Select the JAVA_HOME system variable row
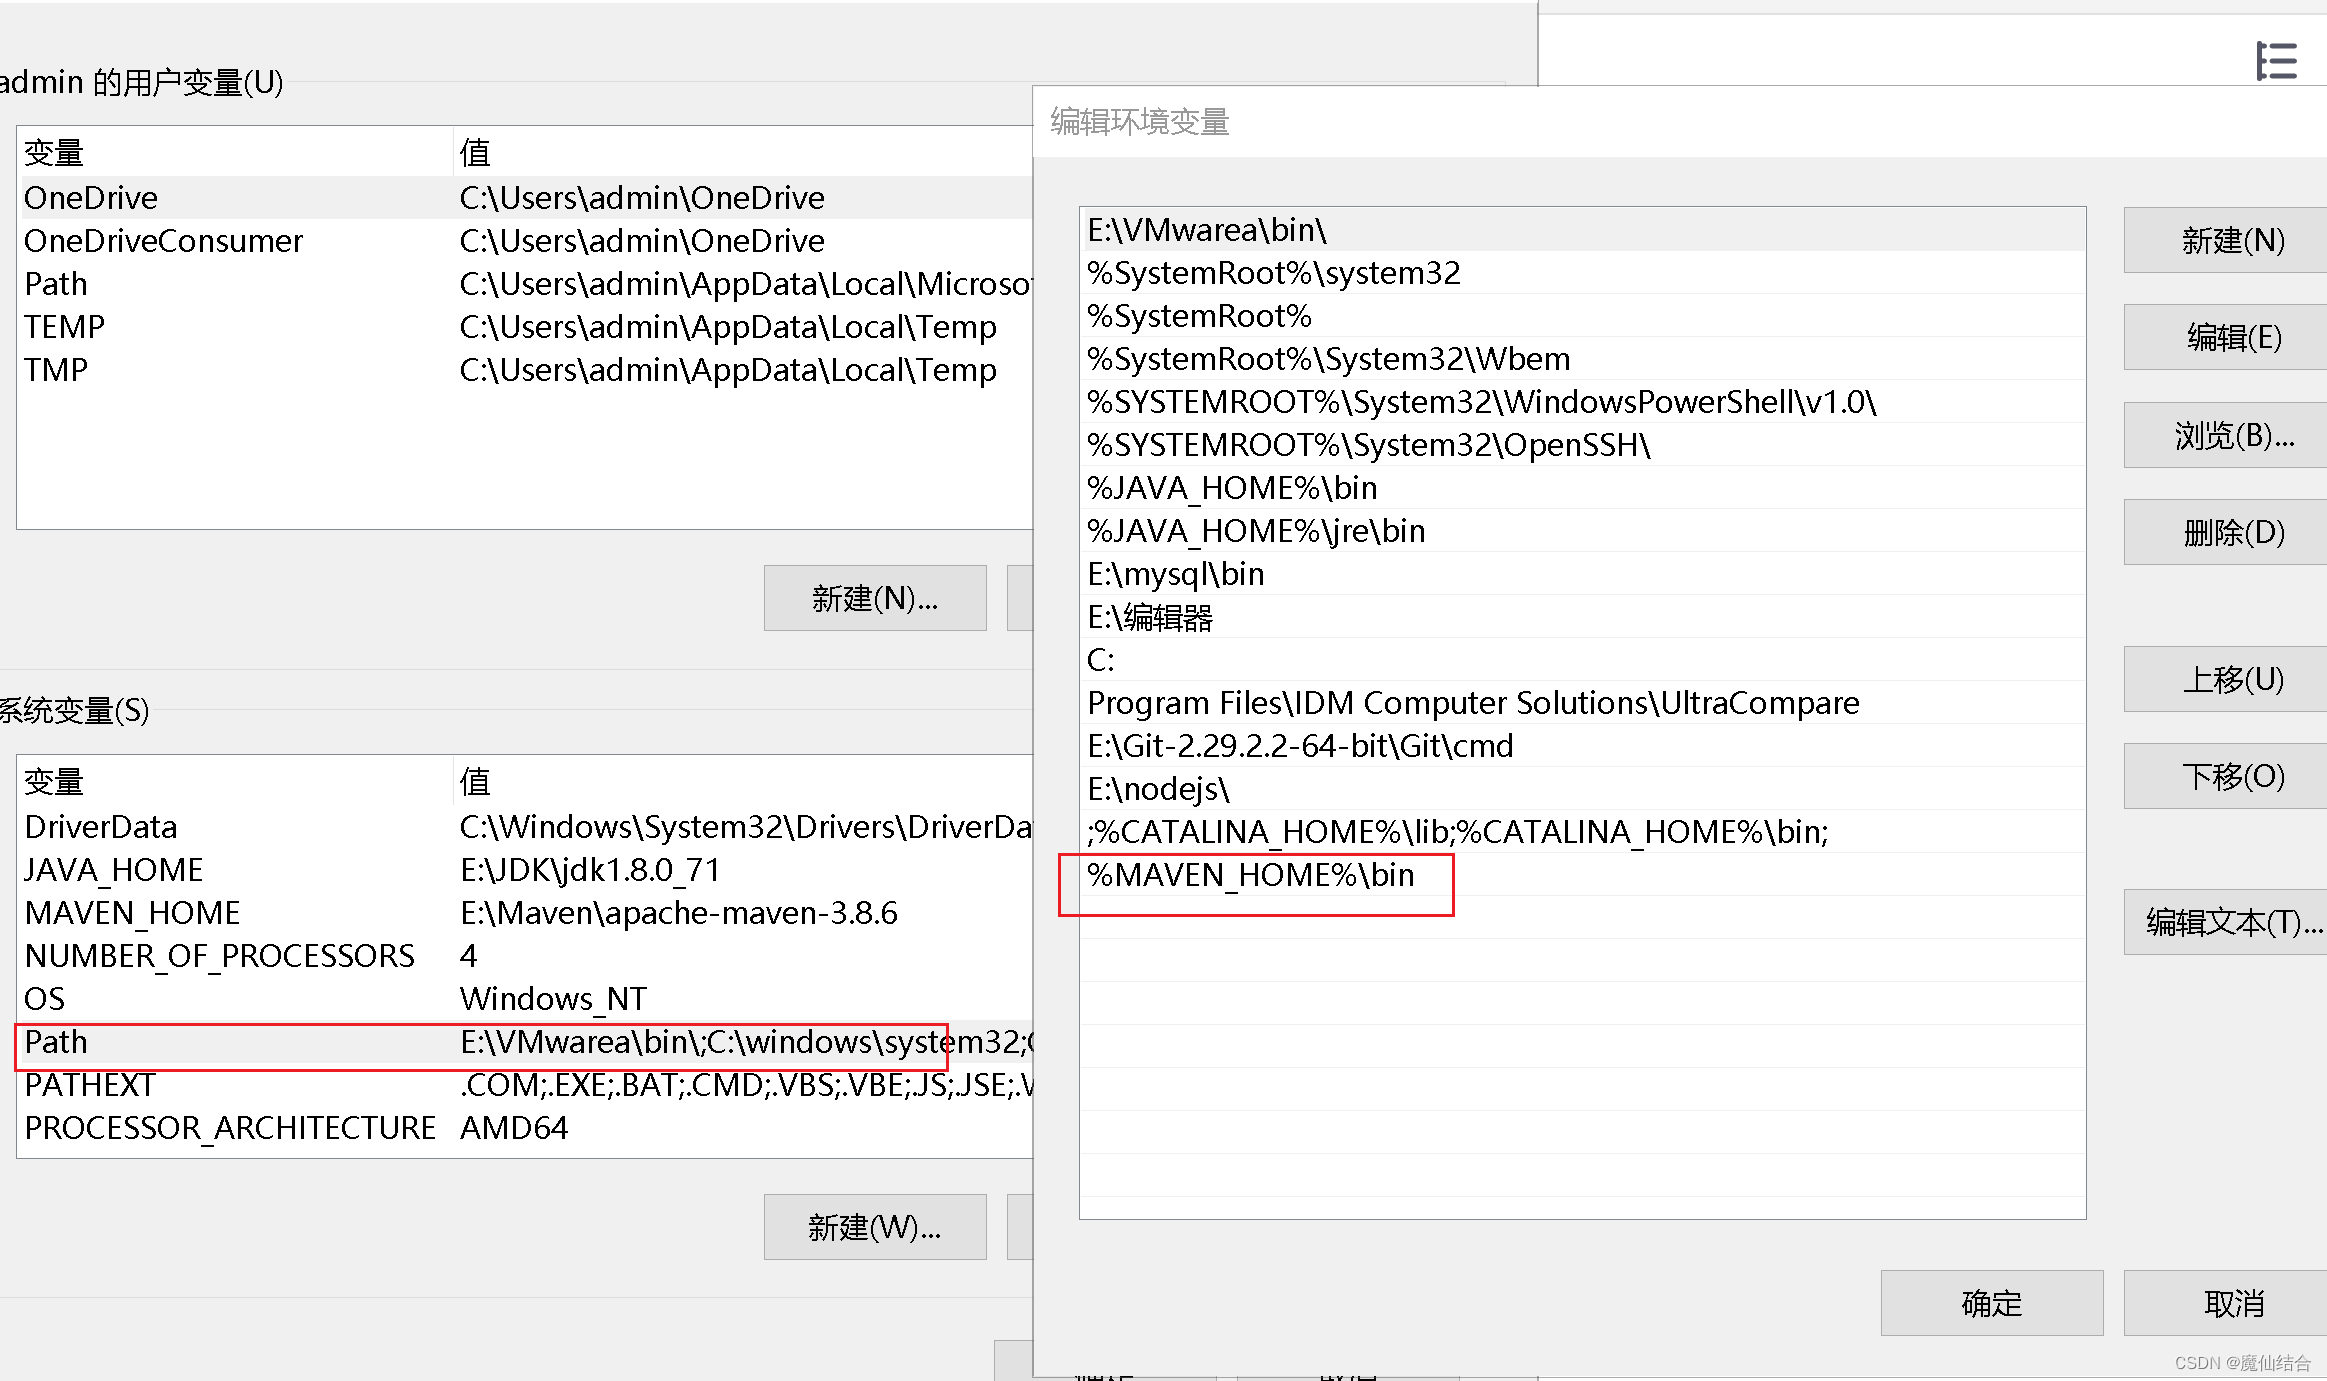The width and height of the screenshot is (2327, 1381). [x=525, y=870]
